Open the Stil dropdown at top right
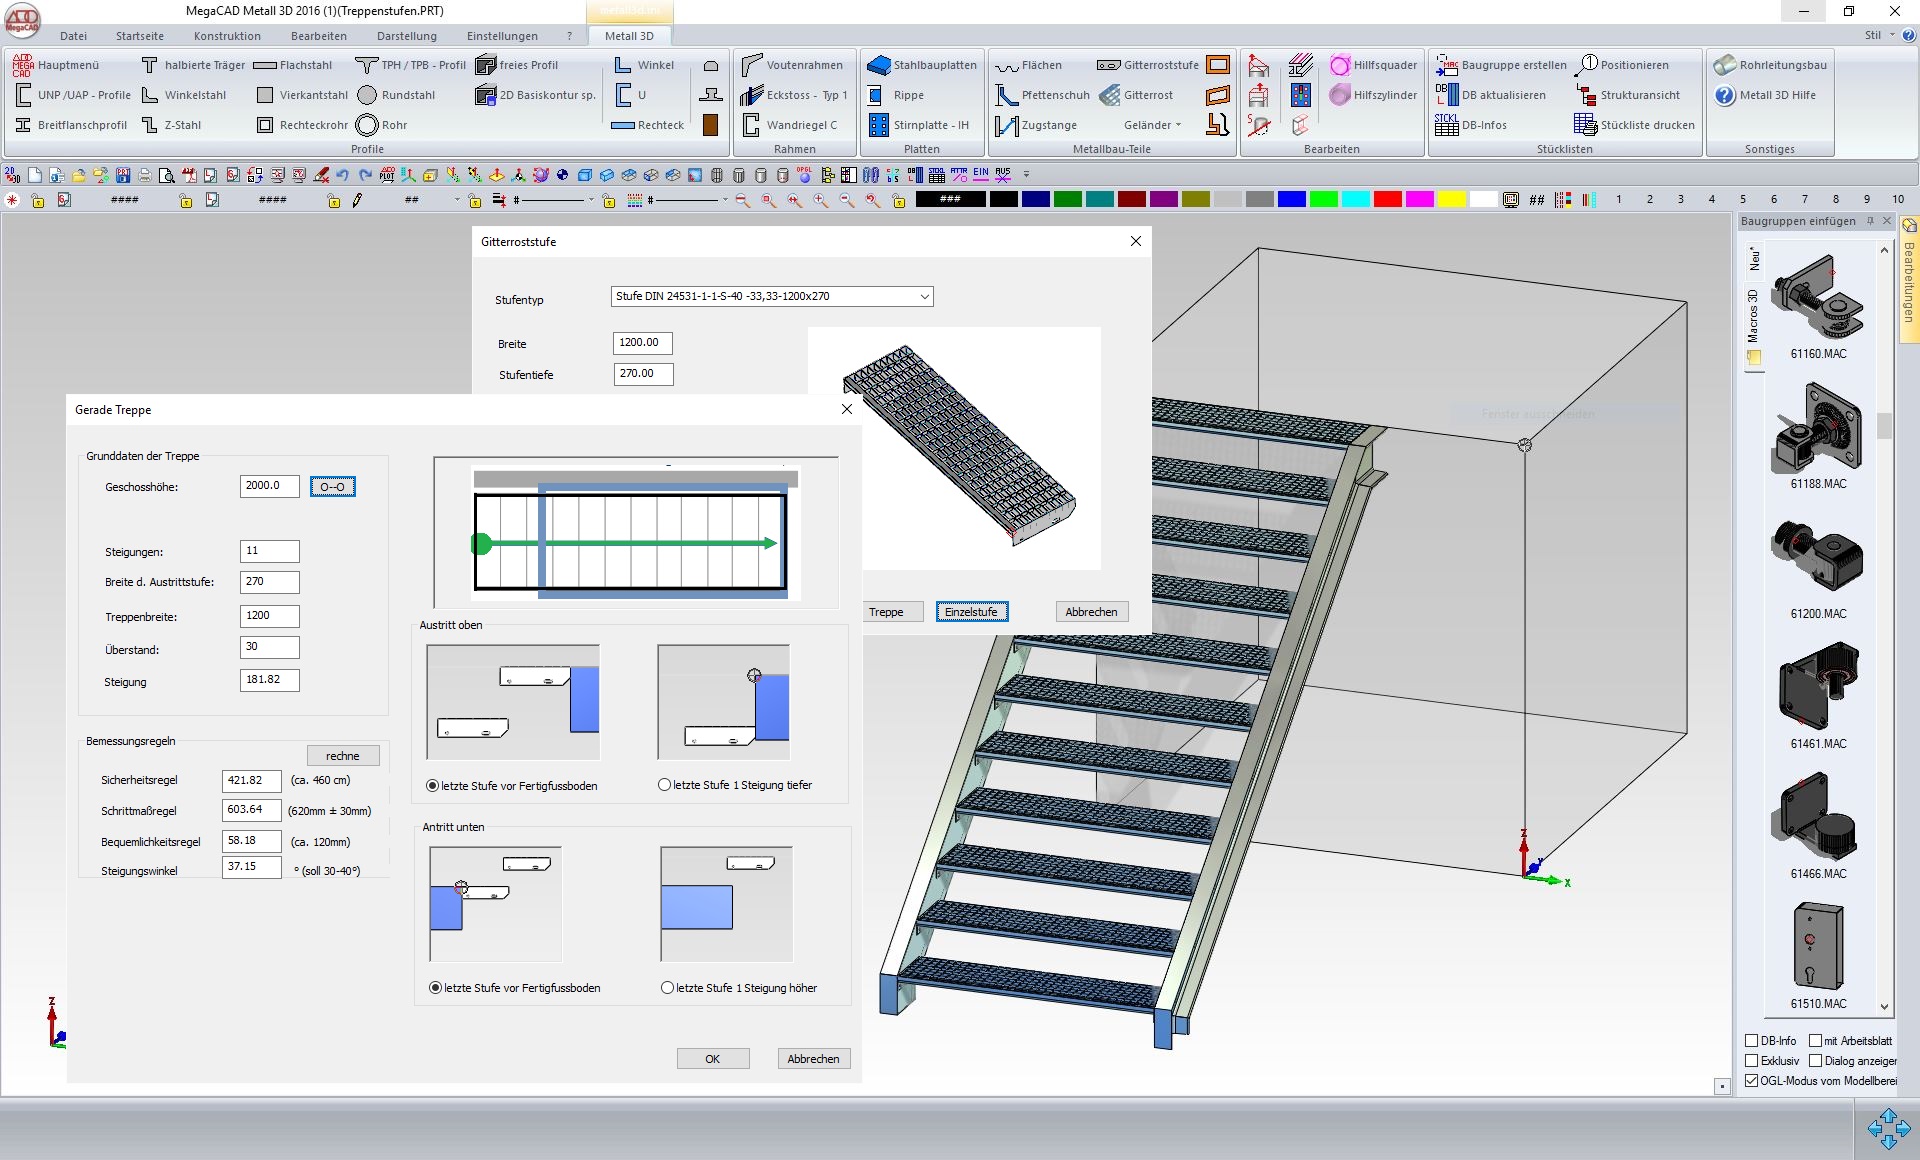Image resolution: width=1920 pixels, height=1160 pixels. tap(1879, 35)
